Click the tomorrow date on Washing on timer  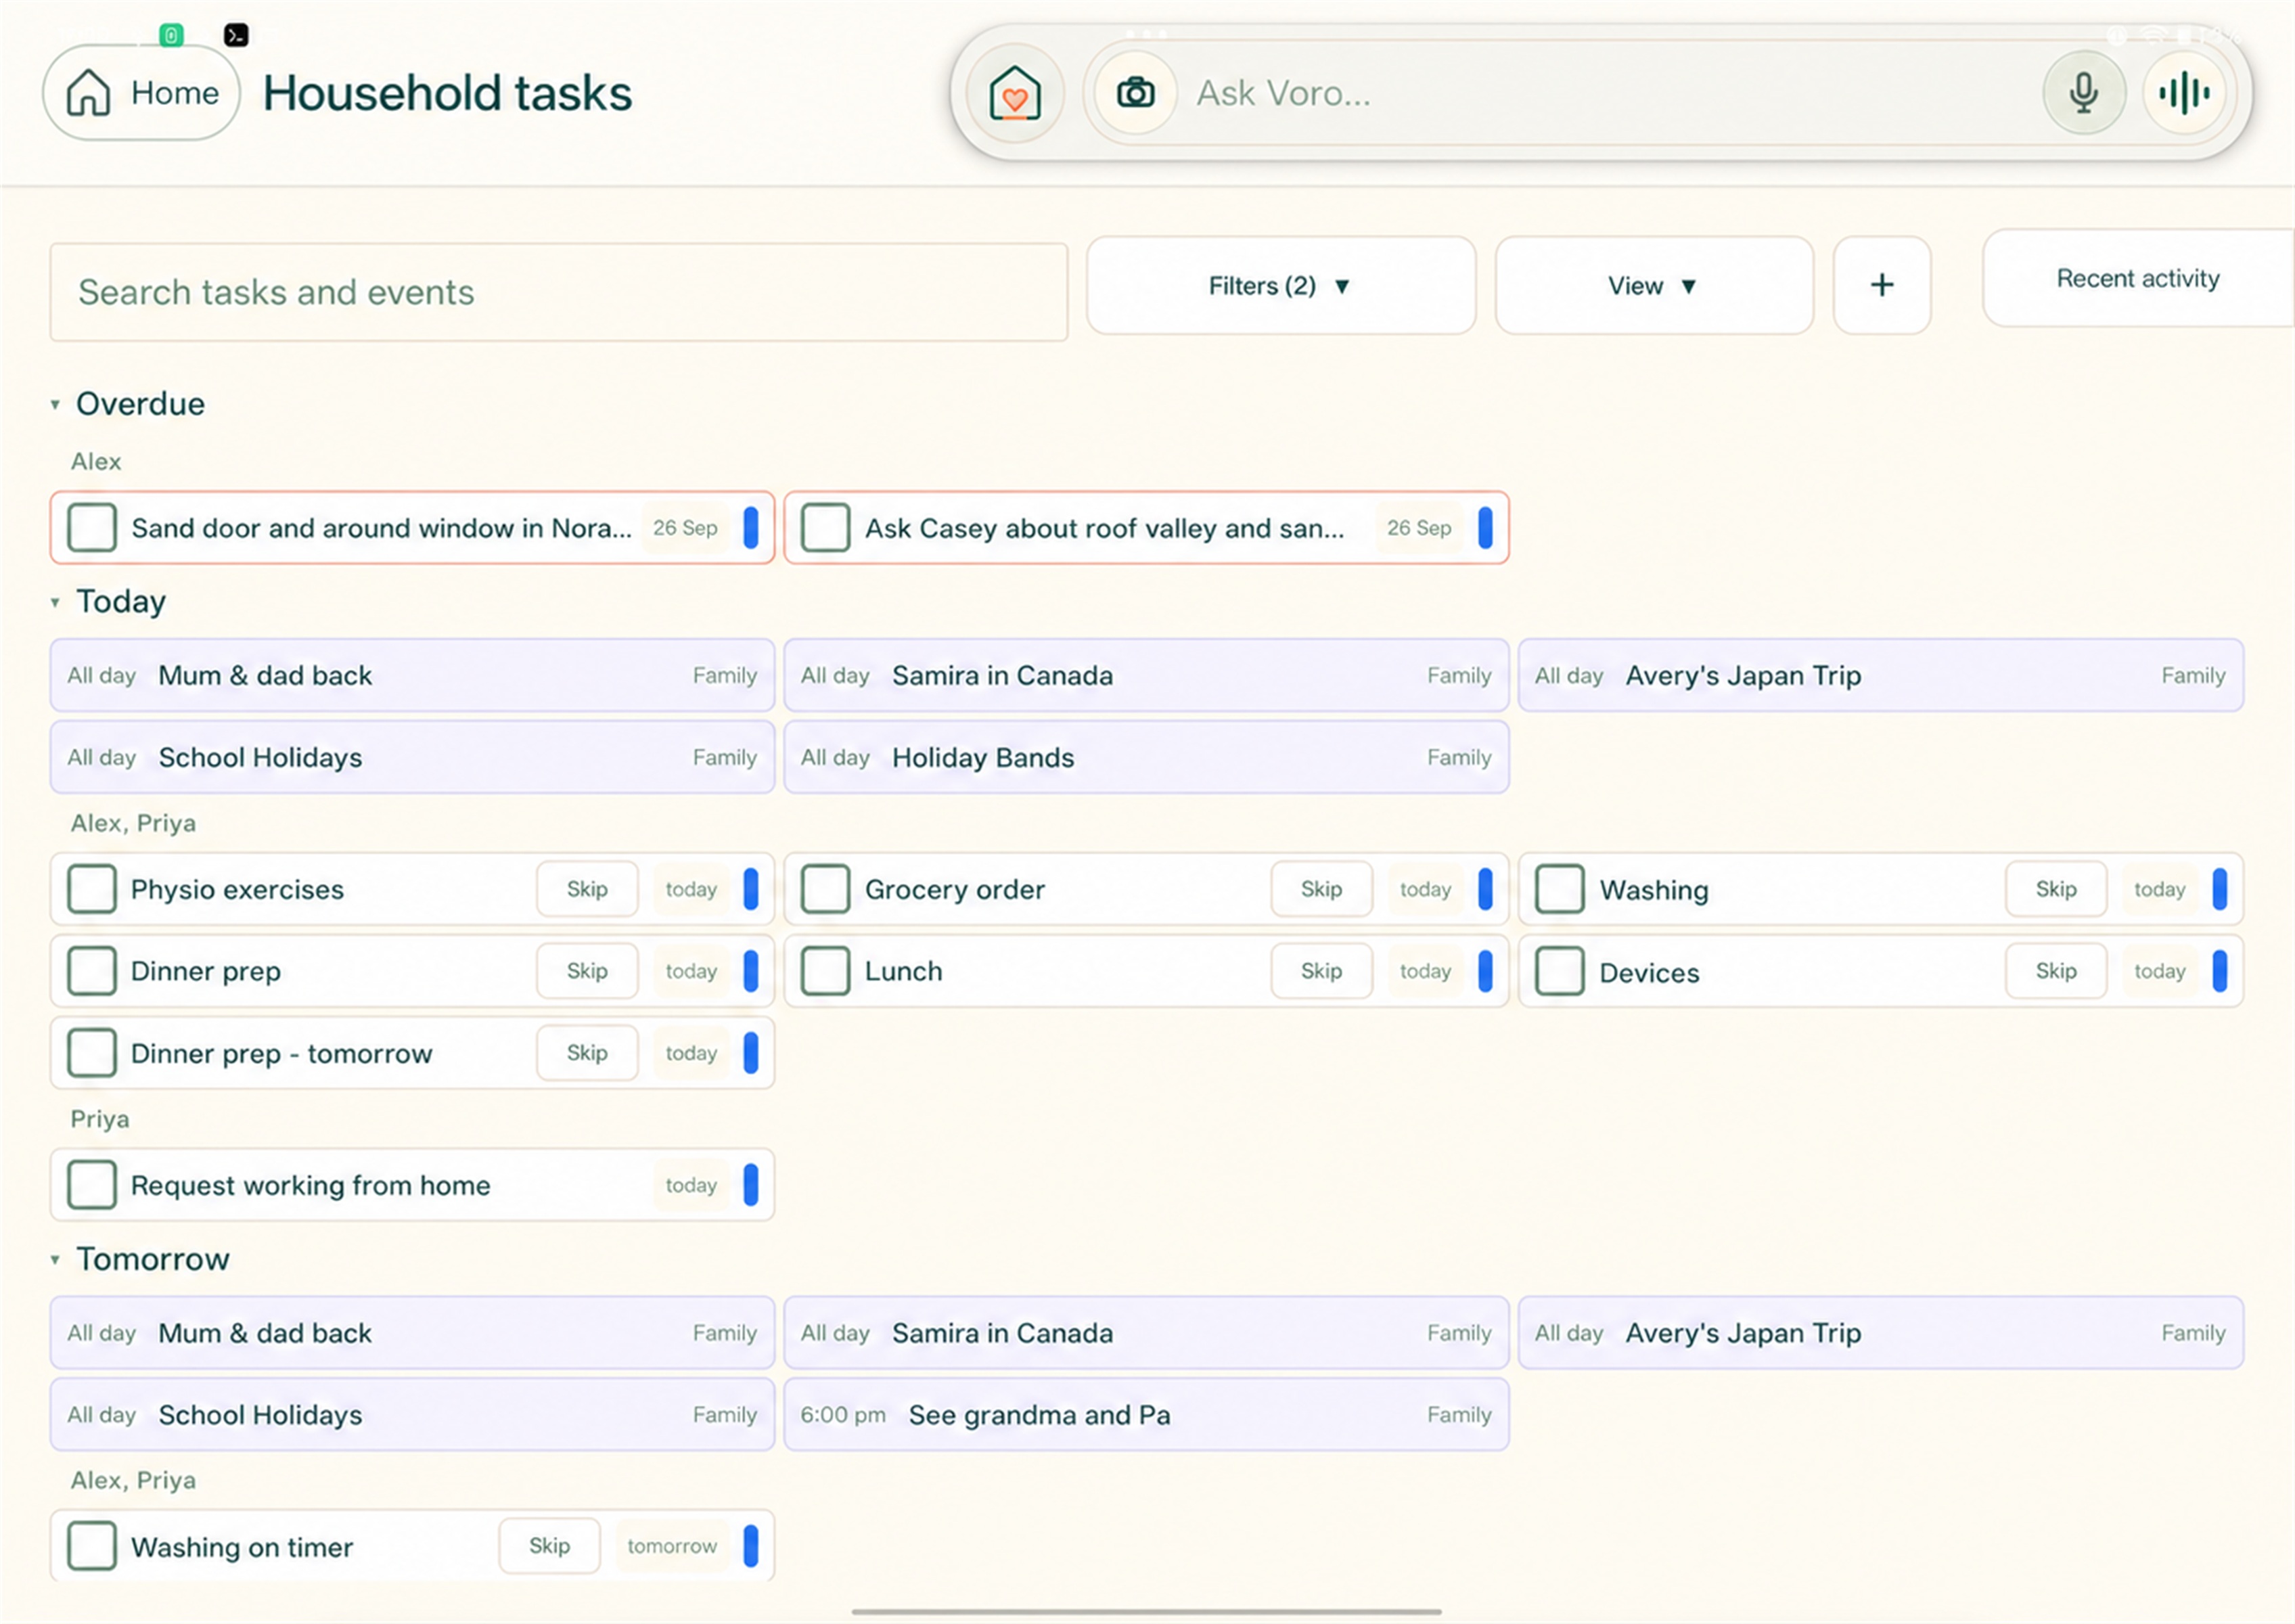(x=672, y=1546)
